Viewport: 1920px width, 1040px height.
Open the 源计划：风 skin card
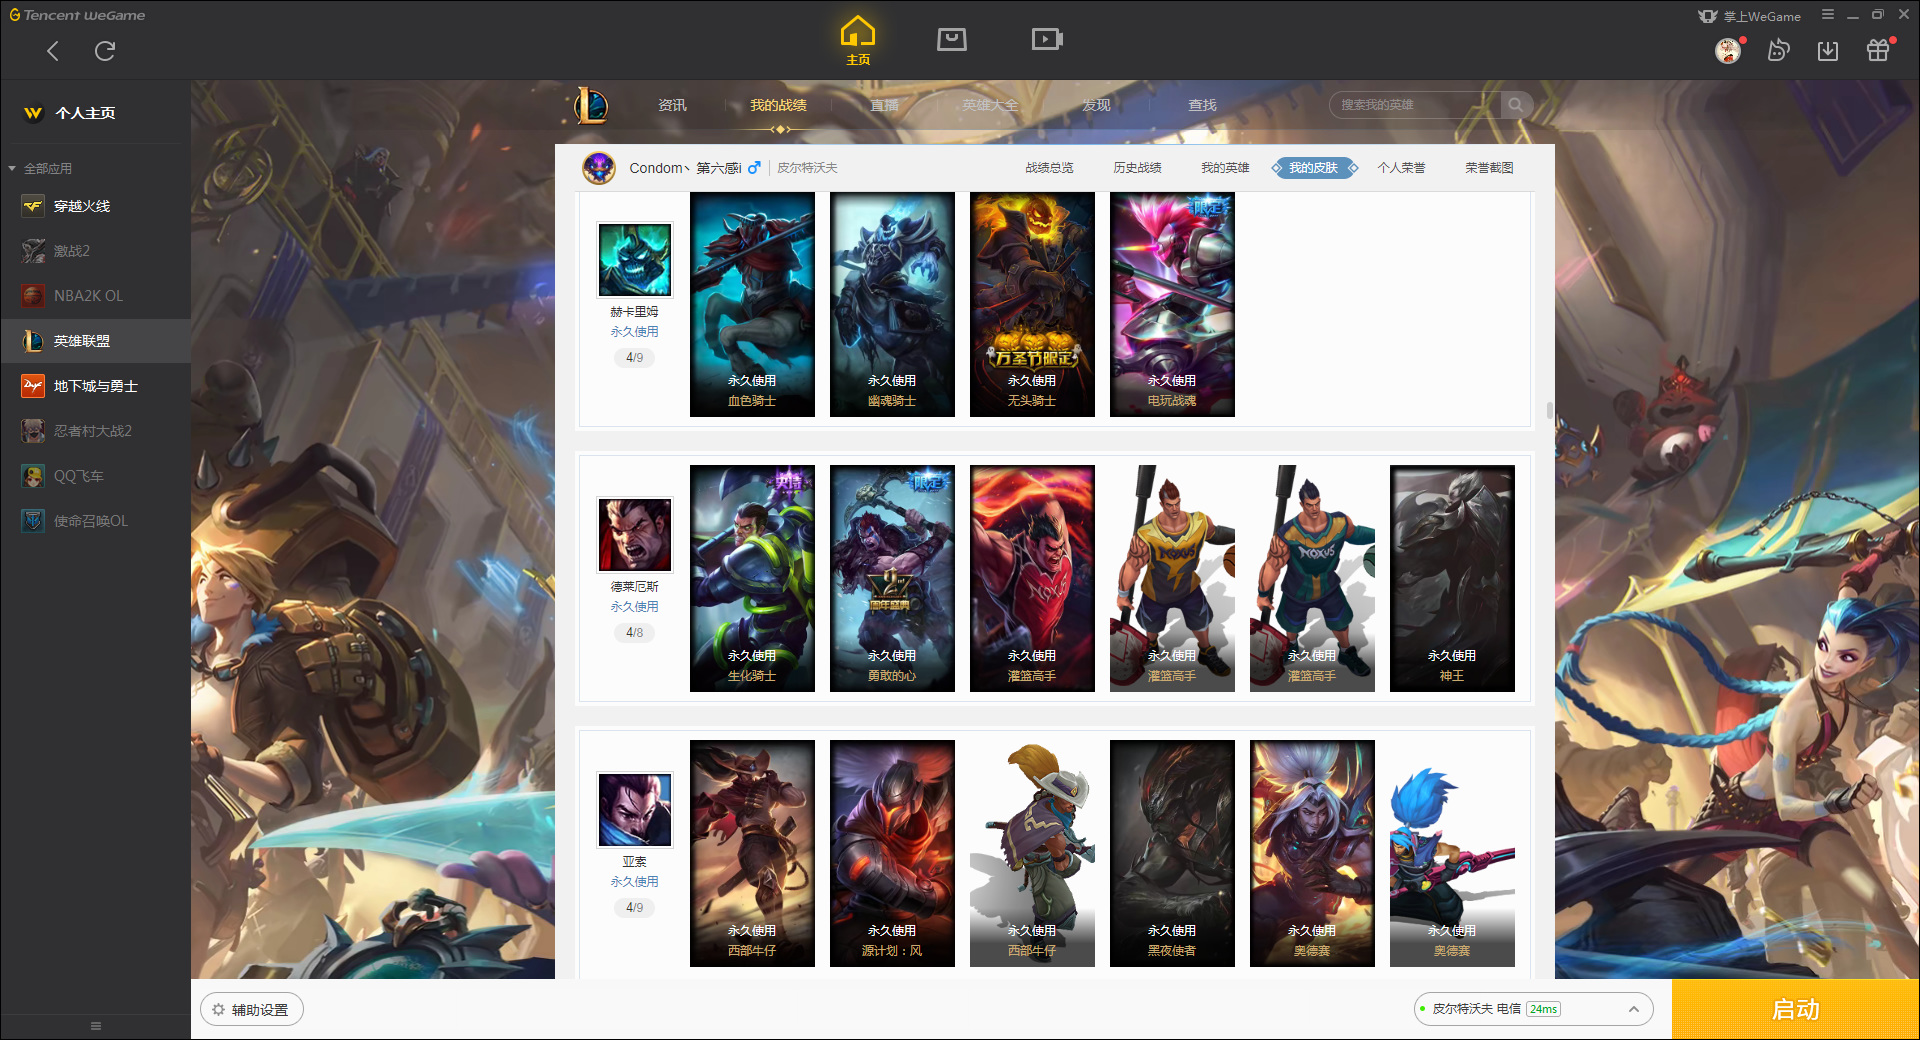[x=892, y=853]
